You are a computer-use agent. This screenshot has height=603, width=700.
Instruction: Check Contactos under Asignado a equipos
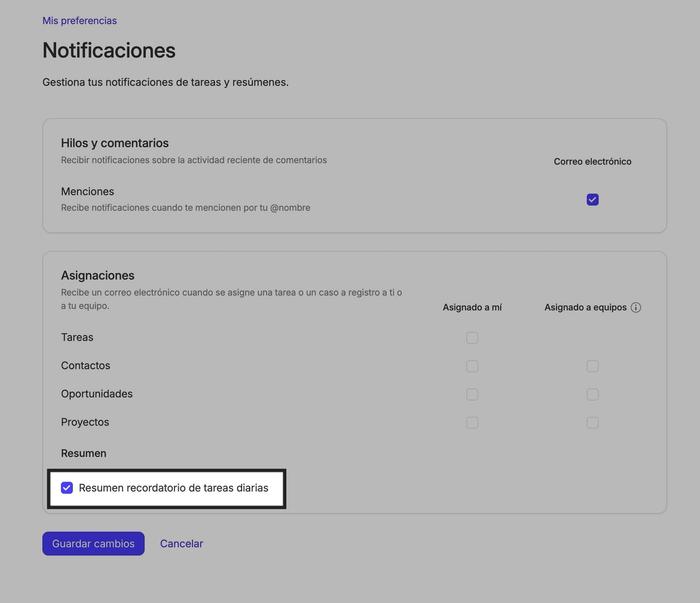[592, 366]
